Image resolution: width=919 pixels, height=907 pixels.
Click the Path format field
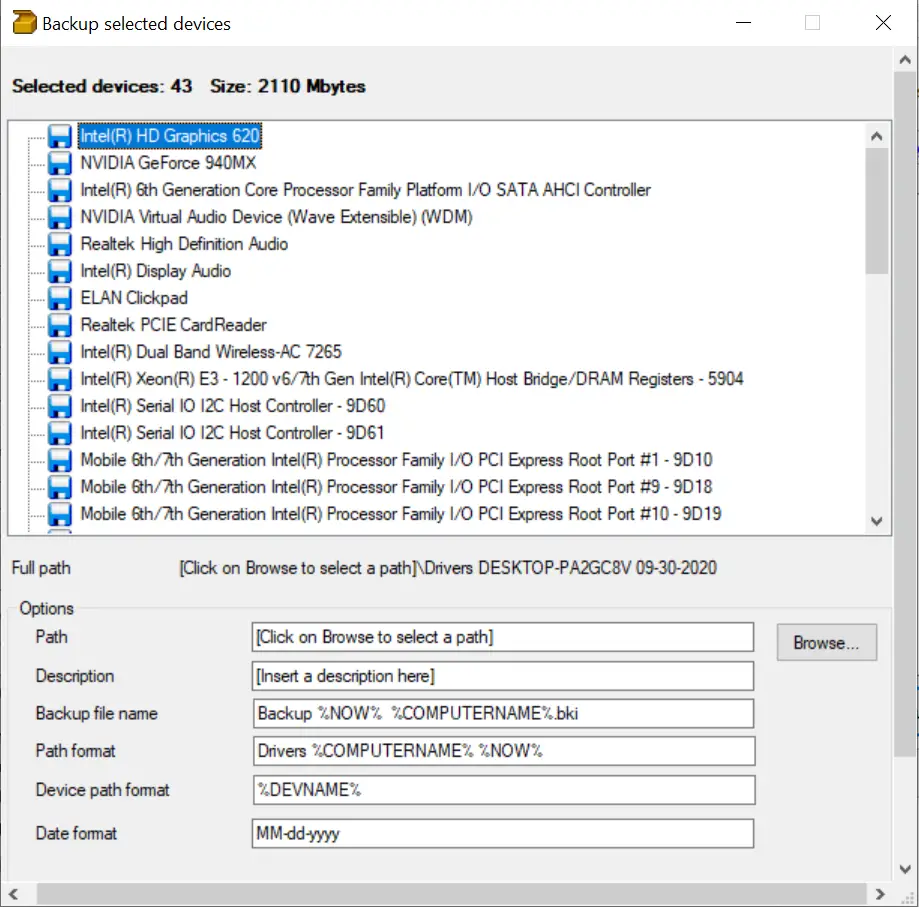coord(503,751)
